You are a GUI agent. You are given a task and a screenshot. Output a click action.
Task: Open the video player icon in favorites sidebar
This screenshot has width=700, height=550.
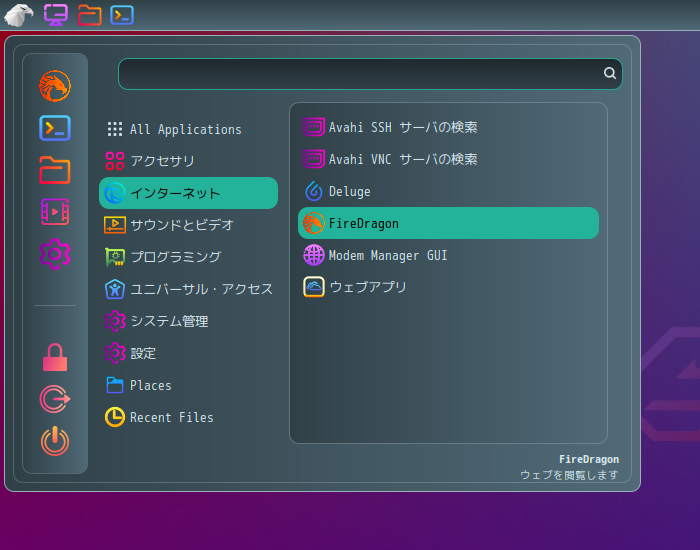click(x=55, y=212)
